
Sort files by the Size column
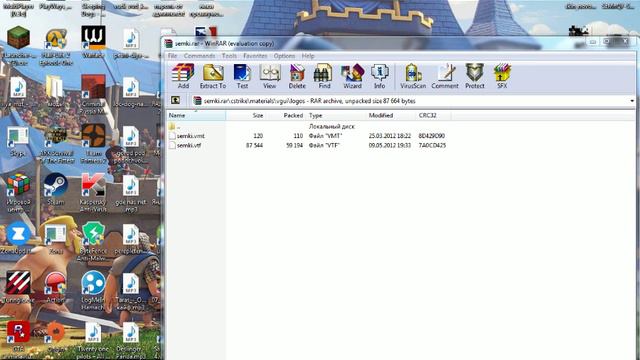[x=246, y=116]
